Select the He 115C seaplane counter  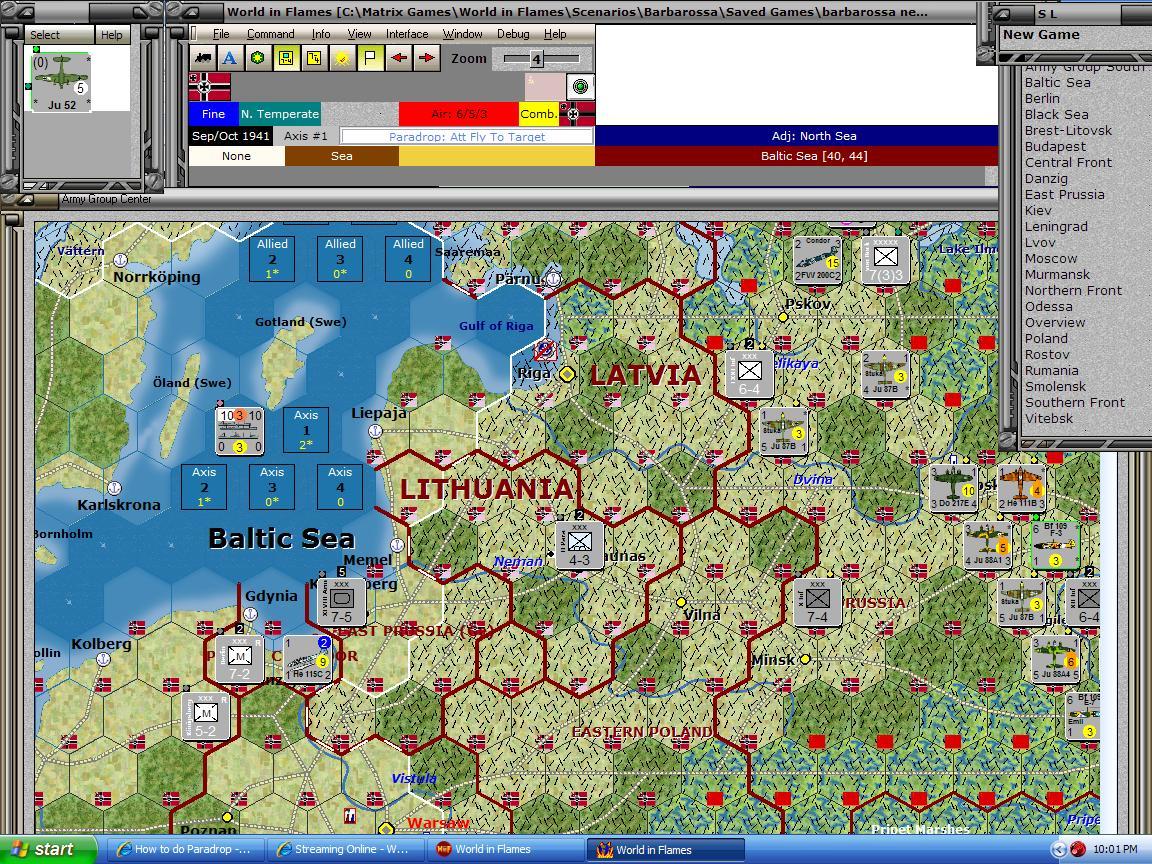coord(307,659)
